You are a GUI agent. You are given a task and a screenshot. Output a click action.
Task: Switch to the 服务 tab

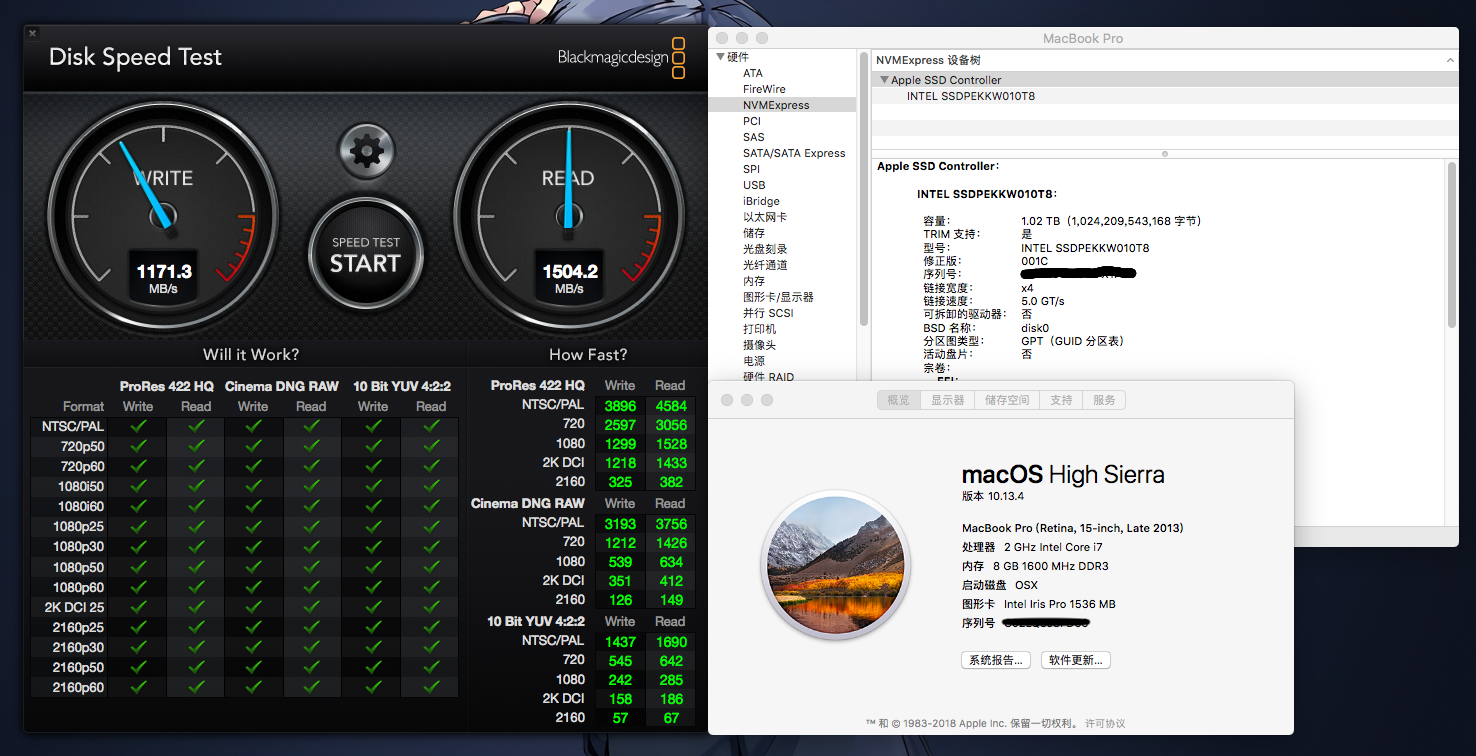pyautogui.click(x=1104, y=400)
